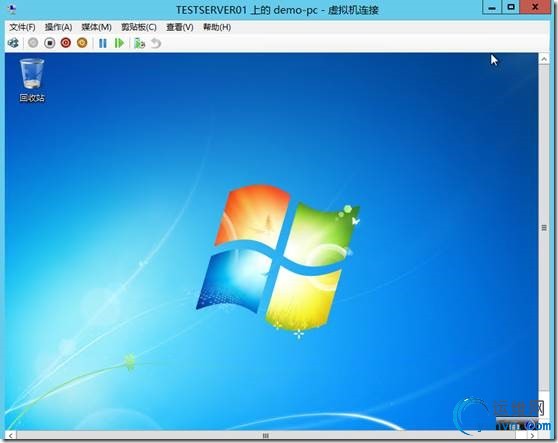Create a checkpoint snapshot icon
Viewport: 558px width, 443px height.
point(139,43)
